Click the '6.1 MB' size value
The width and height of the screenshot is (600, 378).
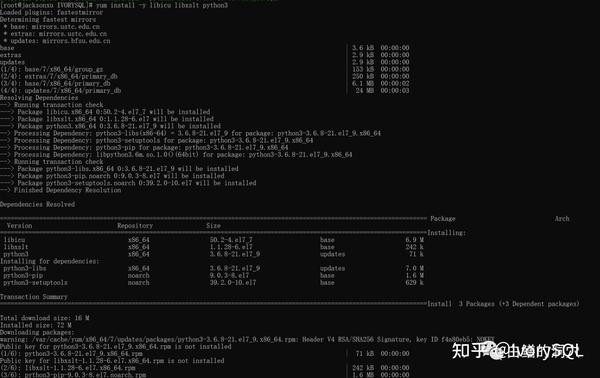coord(363,83)
